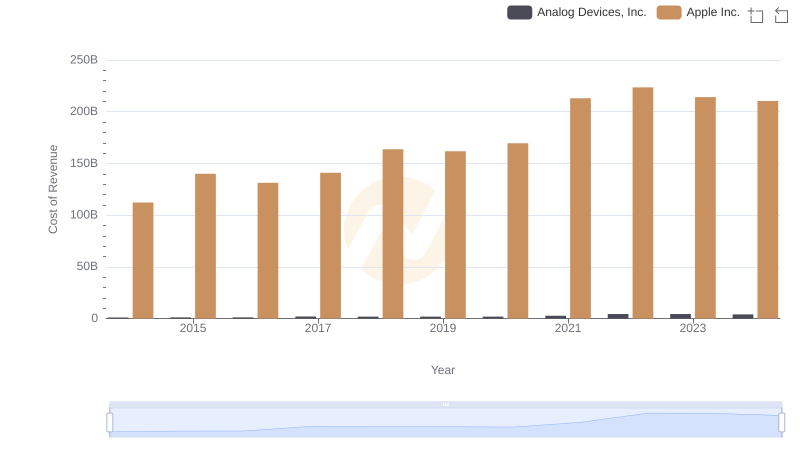Click the Apple bar for 2024
The image size is (800, 461).
tap(768, 210)
